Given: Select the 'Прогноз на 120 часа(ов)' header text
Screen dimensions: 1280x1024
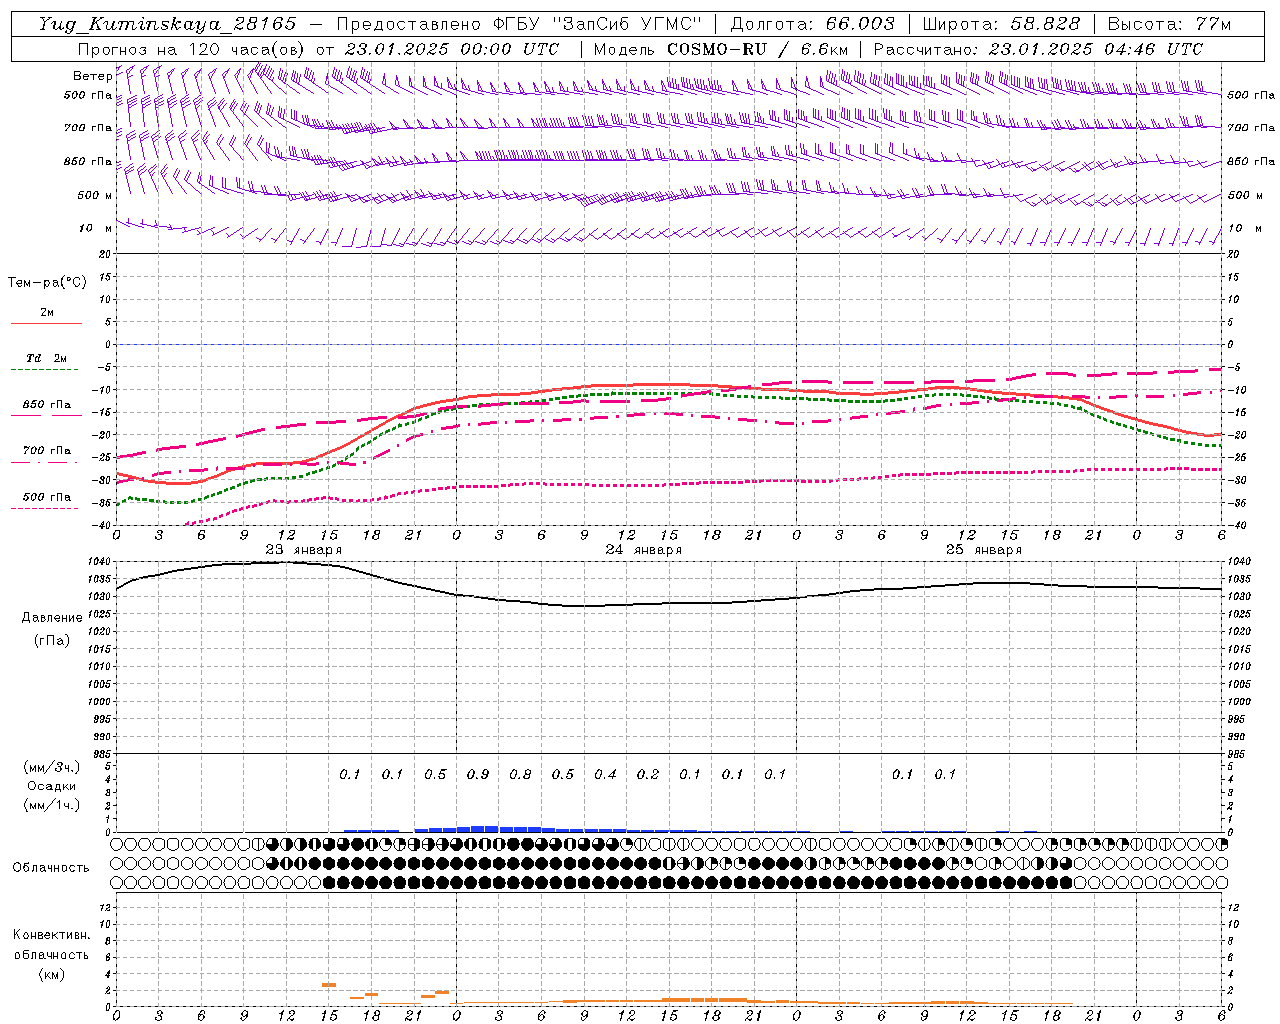Looking at the screenshot, I should pyautogui.click(x=192, y=49).
